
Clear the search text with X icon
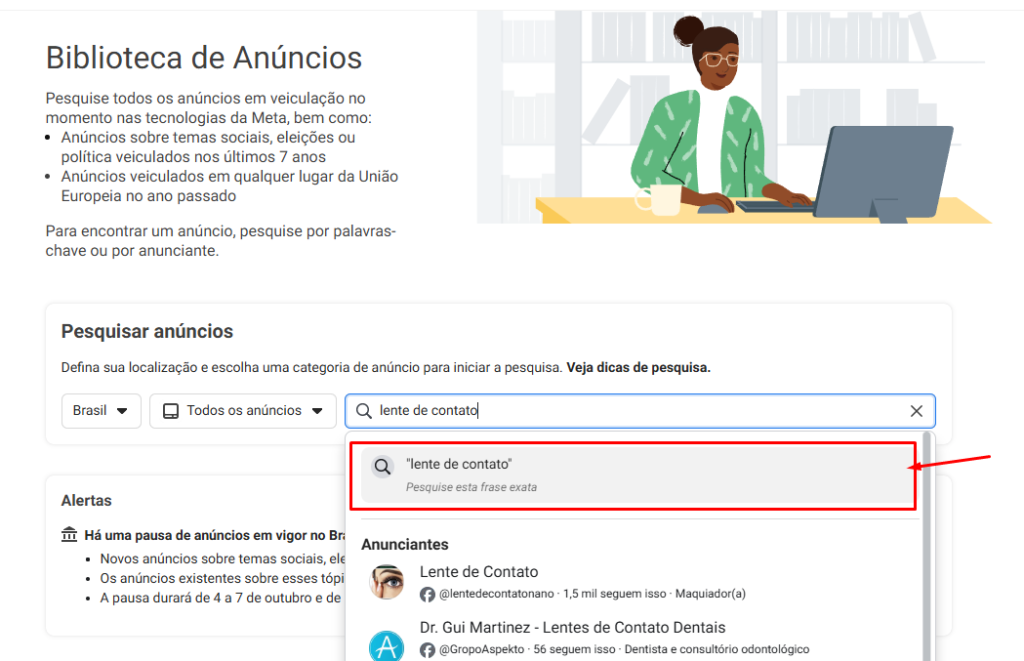coord(916,411)
